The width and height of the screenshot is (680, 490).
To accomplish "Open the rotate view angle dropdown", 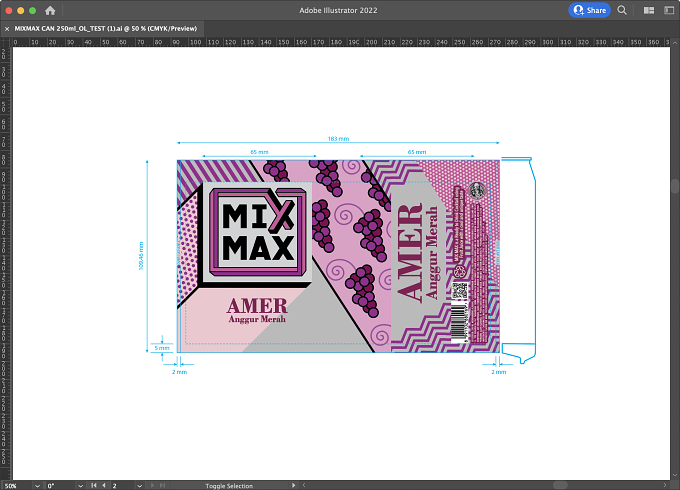I will [x=80, y=486].
